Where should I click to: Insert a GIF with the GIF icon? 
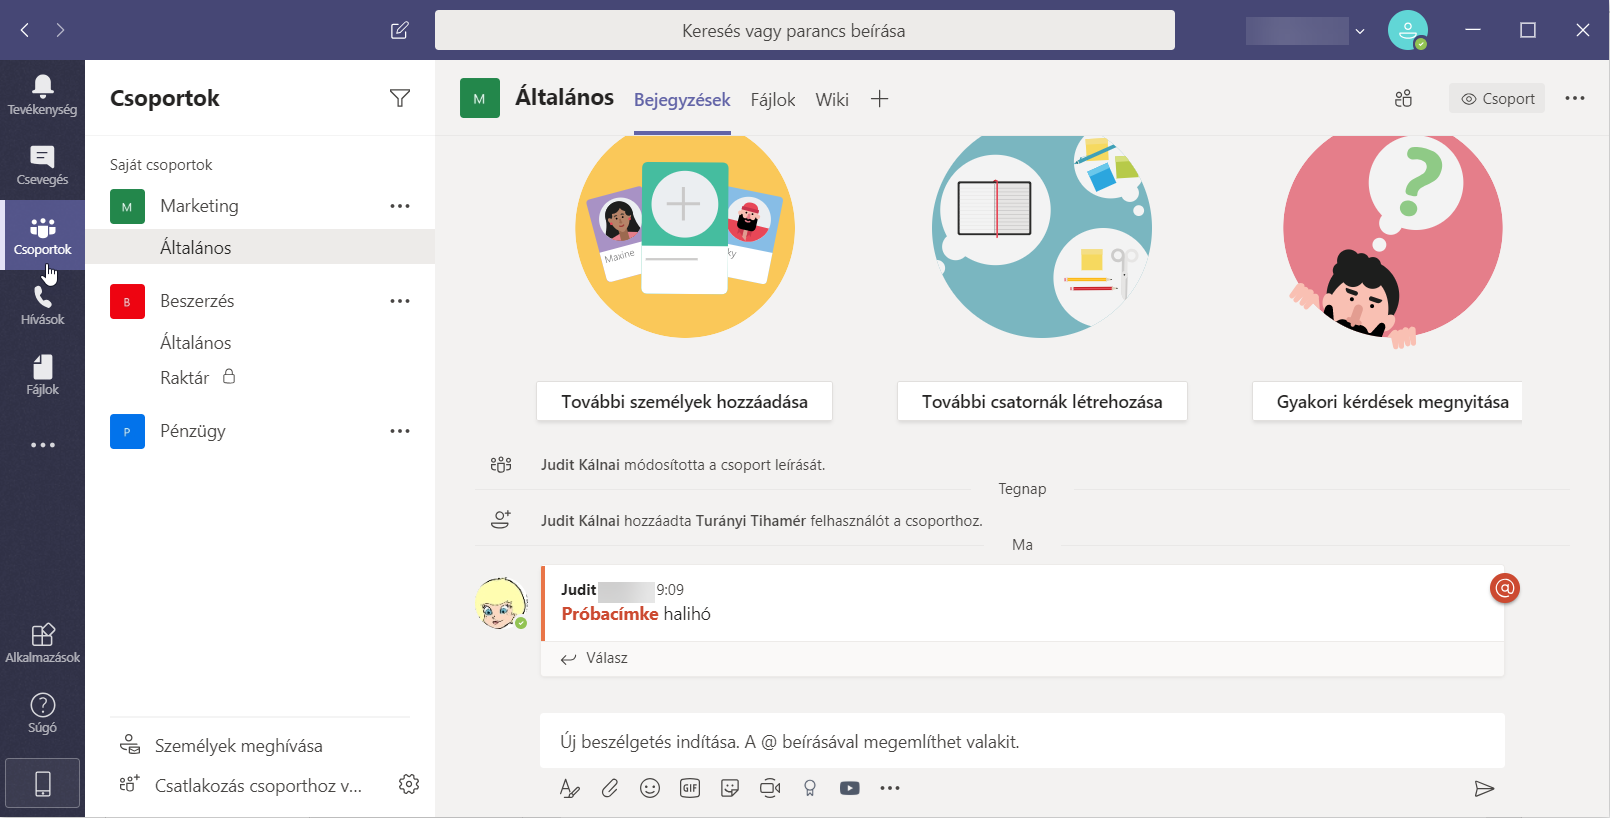point(690,788)
